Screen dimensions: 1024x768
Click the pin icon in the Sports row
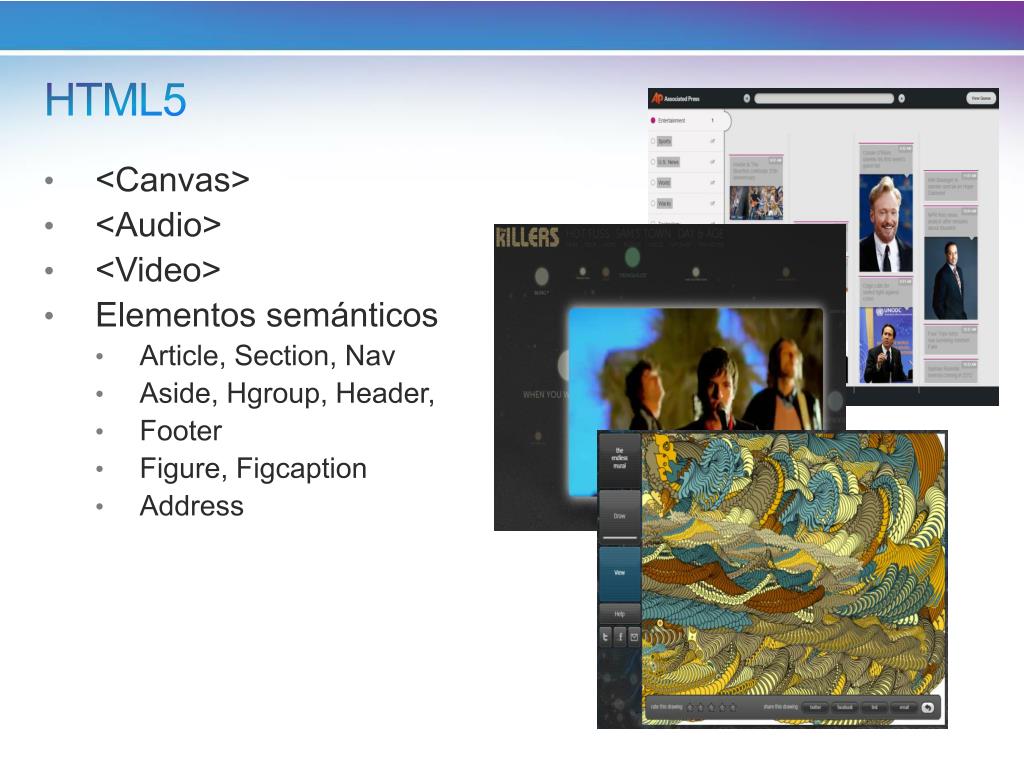point(712,141)
